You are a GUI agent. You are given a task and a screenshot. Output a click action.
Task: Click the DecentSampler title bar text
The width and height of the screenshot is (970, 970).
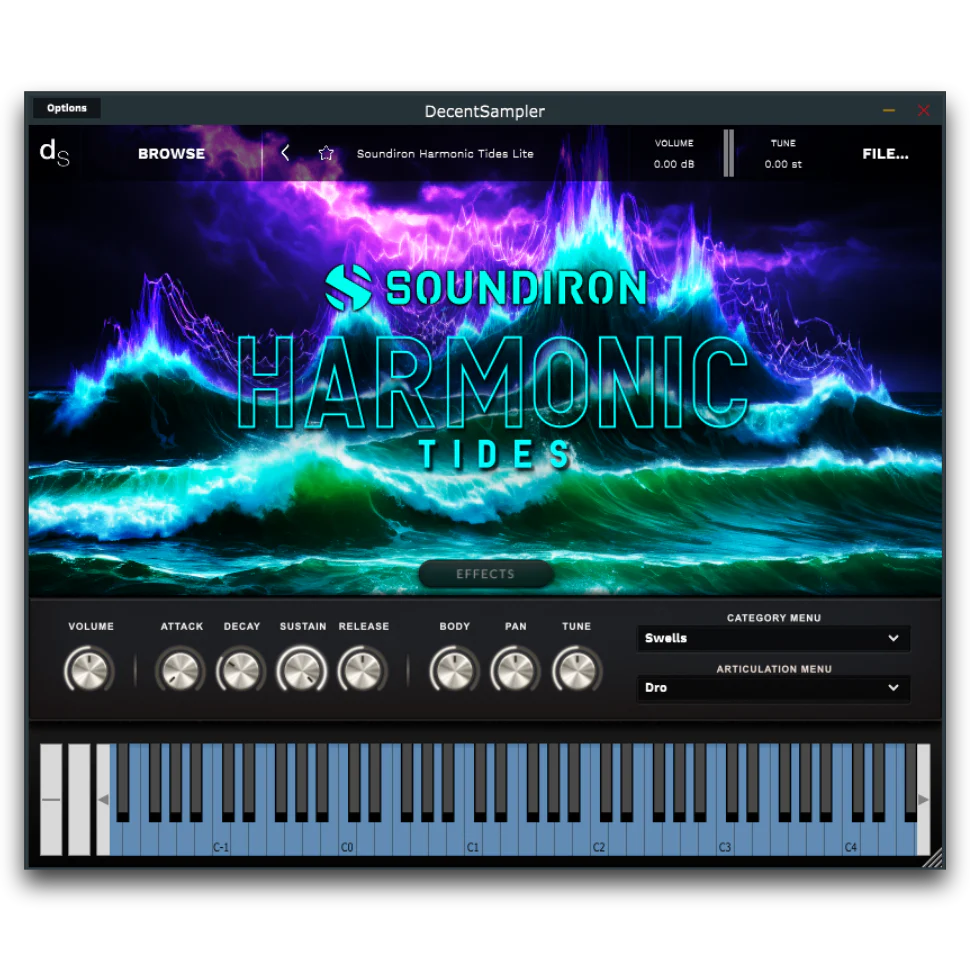484,111
